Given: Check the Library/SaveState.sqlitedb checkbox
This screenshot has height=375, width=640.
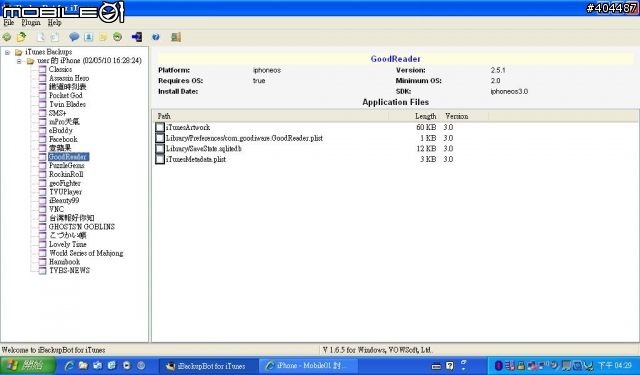Looking at the screenshot, I should point(160,149).
